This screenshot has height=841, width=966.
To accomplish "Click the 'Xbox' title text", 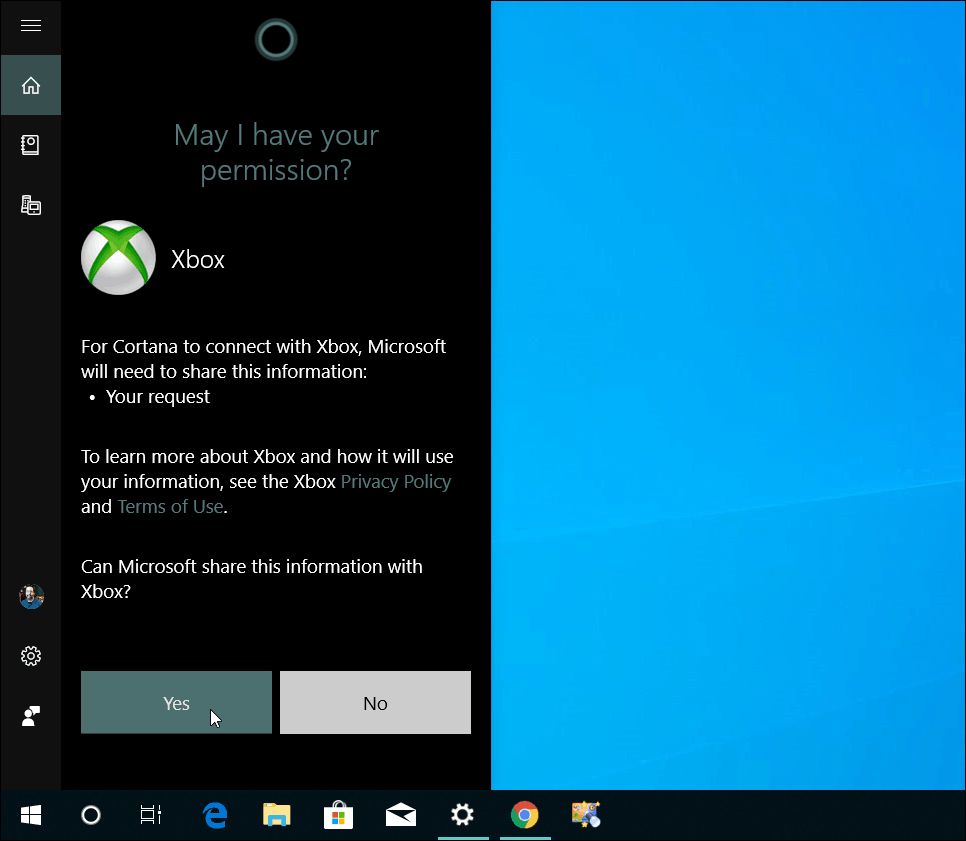I will point(198,259).
